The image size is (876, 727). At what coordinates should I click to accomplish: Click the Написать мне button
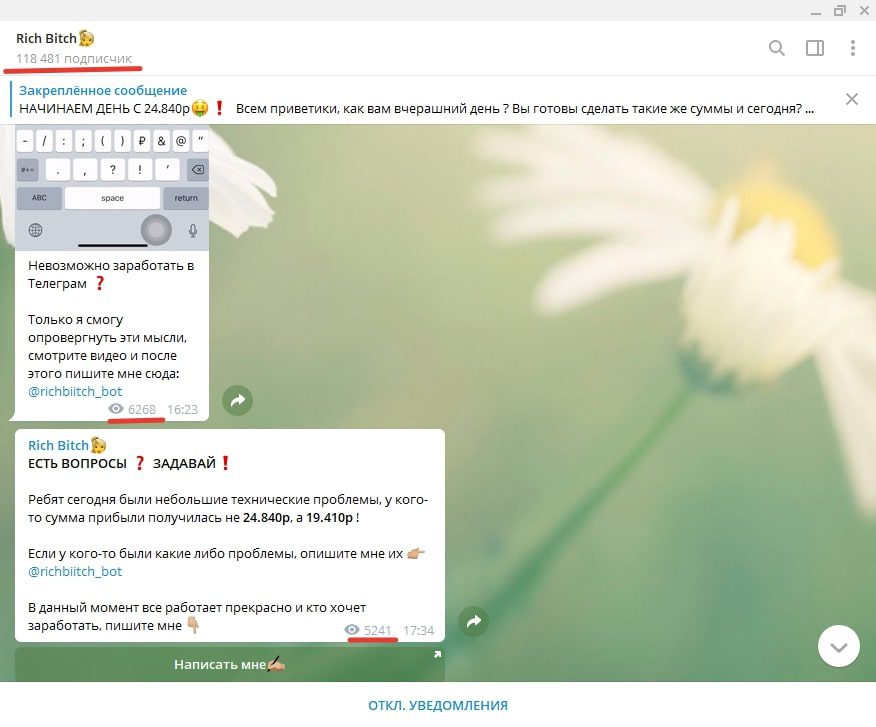pyautogui.click(x=230, y=664)
